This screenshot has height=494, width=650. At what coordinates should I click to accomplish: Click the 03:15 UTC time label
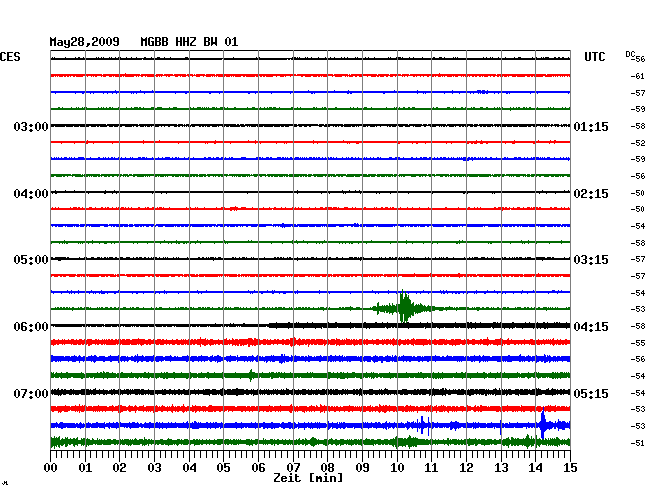(591, 260)
